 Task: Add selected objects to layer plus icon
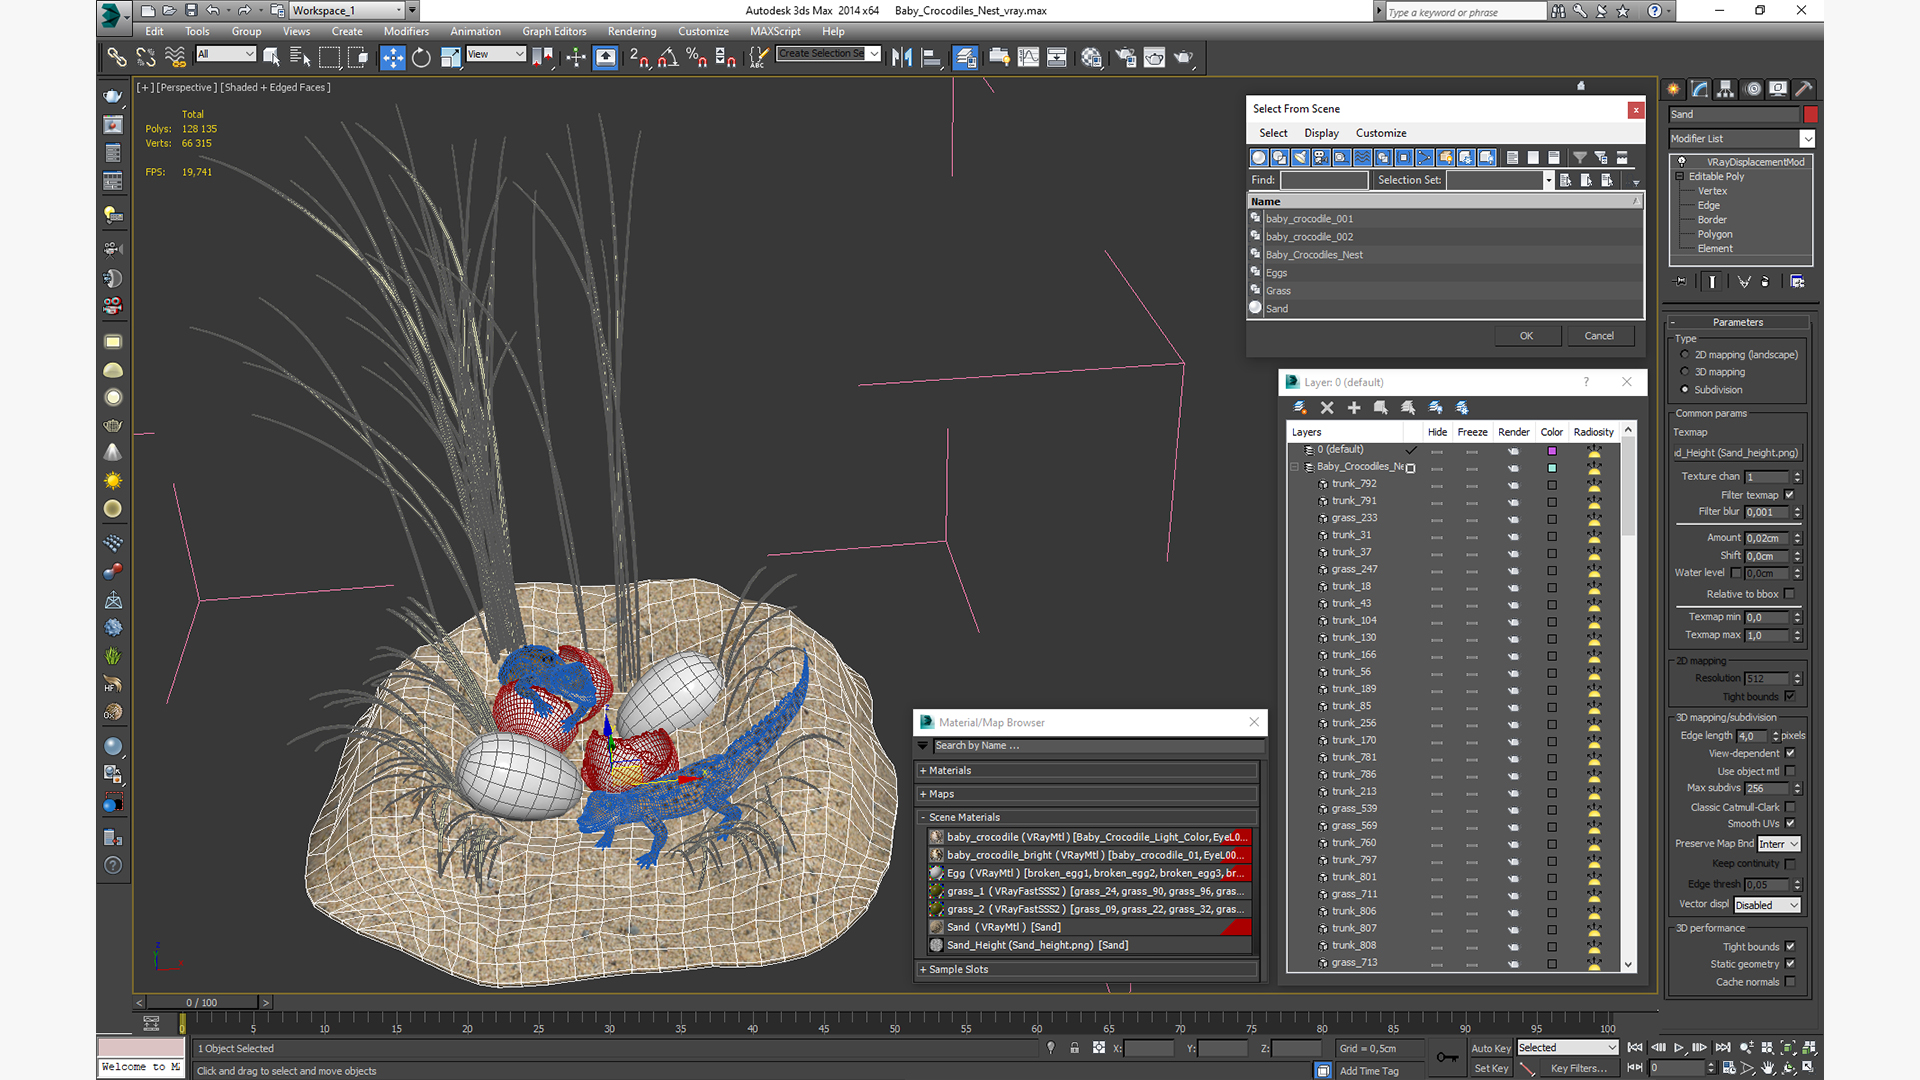pos(1354,408)
